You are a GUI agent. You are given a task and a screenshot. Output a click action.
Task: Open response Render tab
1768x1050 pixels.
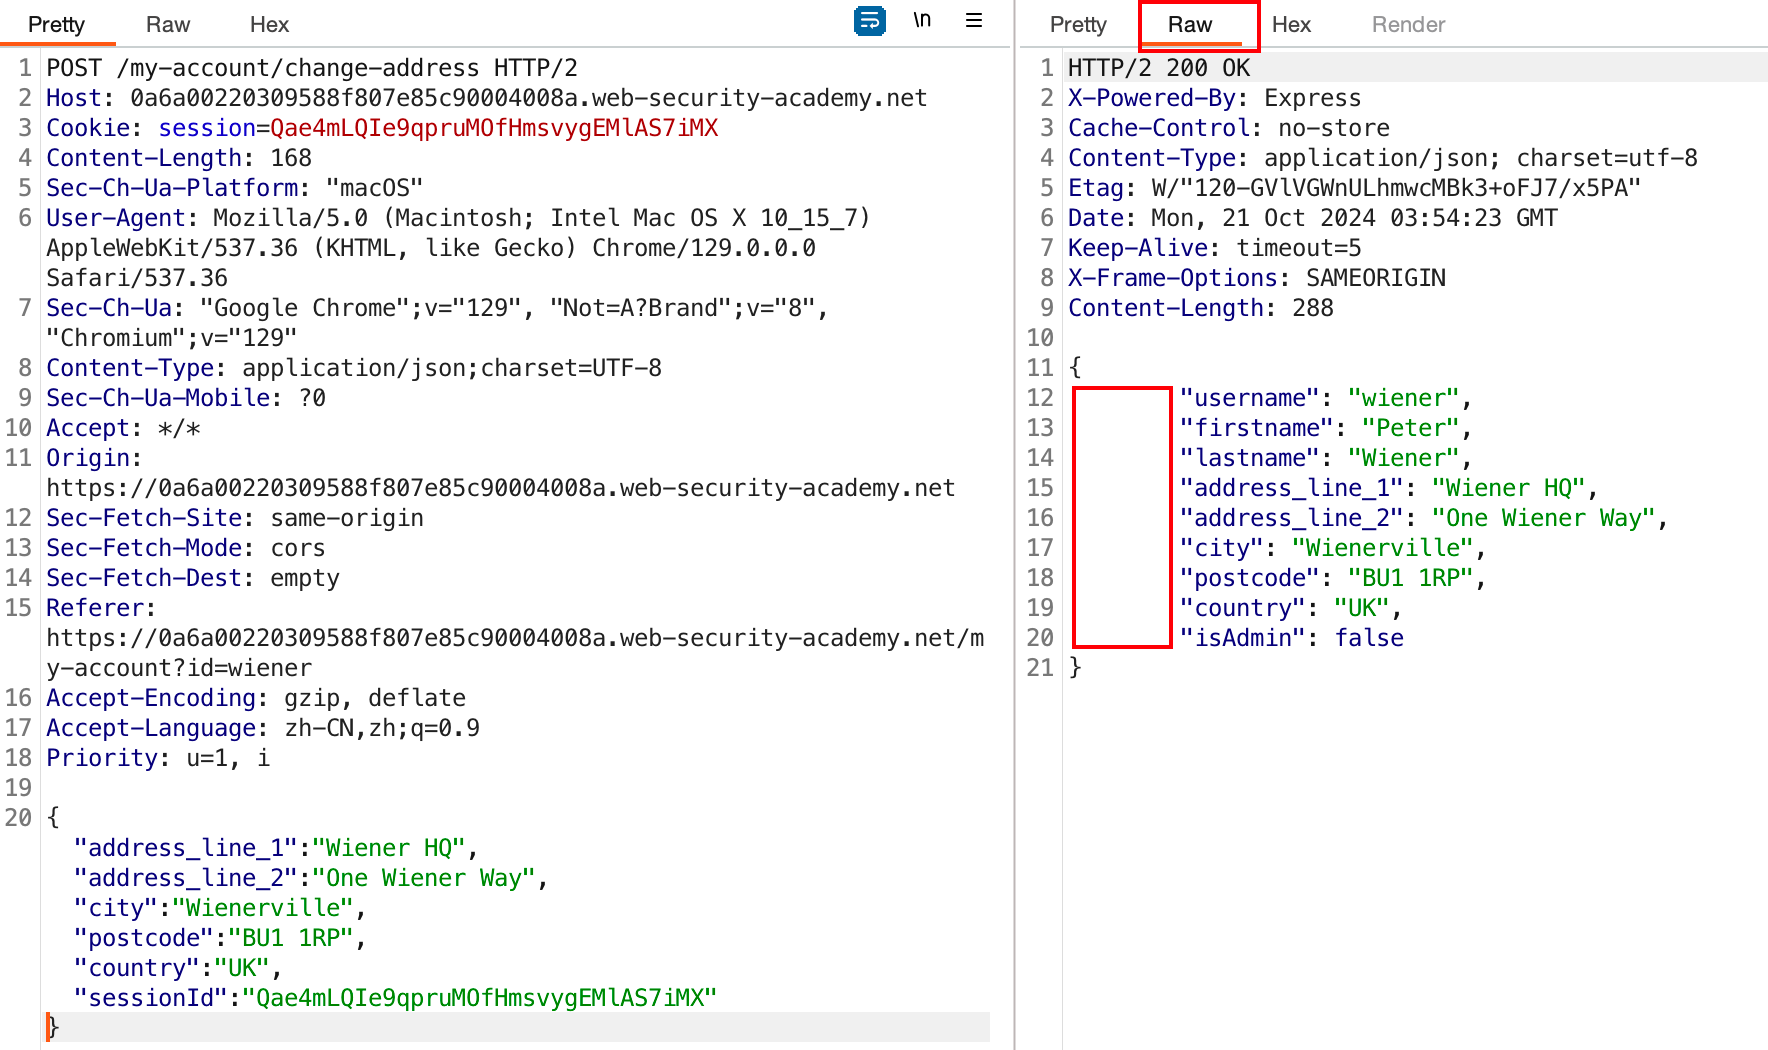[x=1408, y=24]
